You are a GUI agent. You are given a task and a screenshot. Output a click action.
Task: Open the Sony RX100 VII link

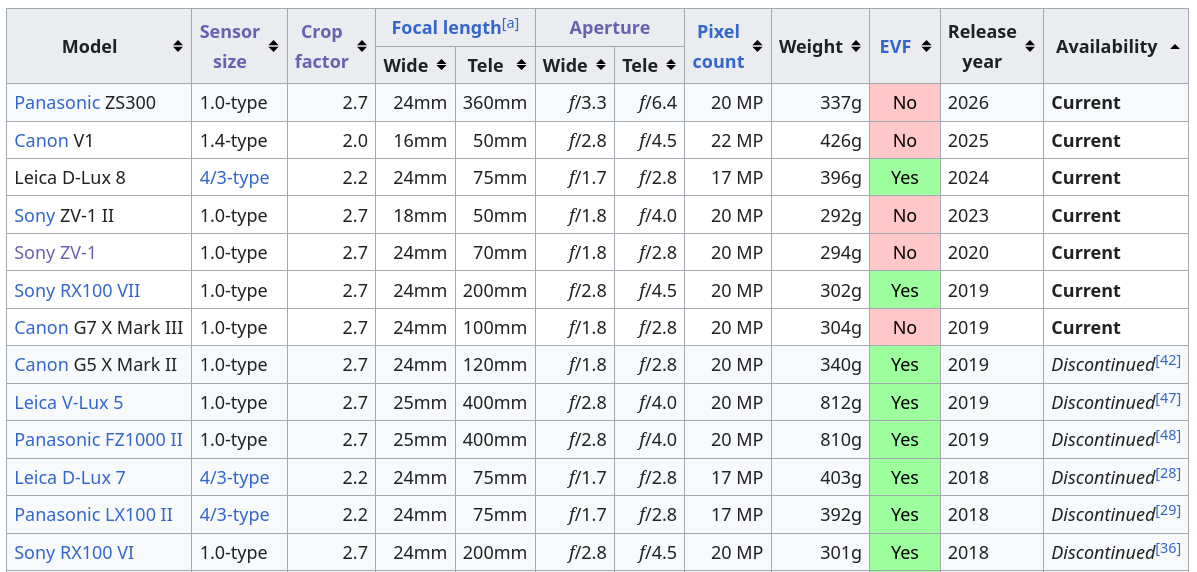tap(77, 290)
